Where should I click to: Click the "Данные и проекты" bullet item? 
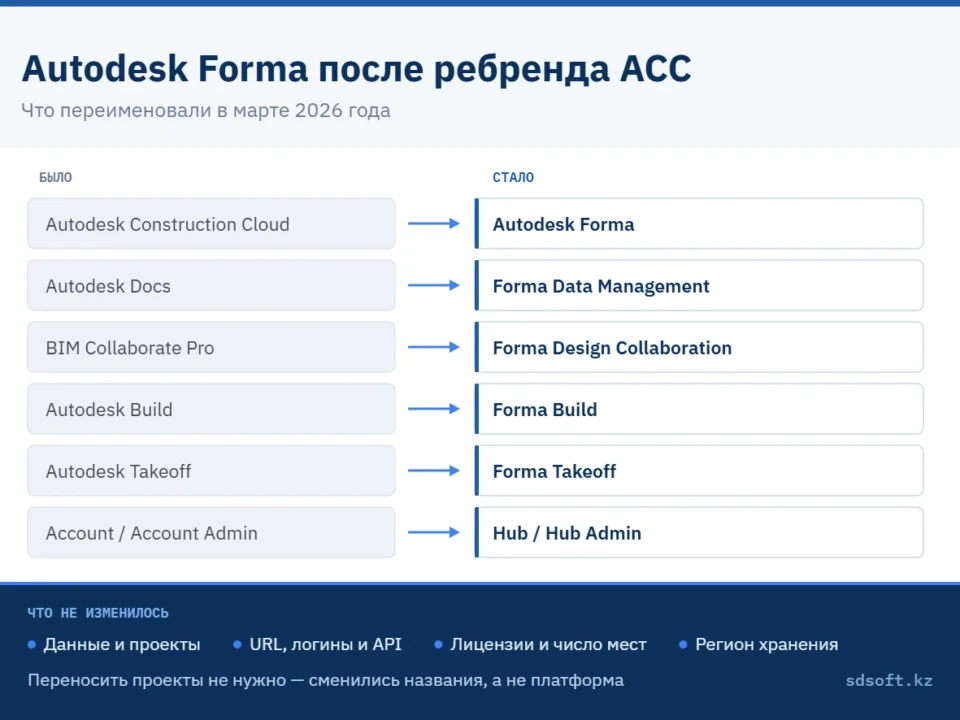click(114, 645)
